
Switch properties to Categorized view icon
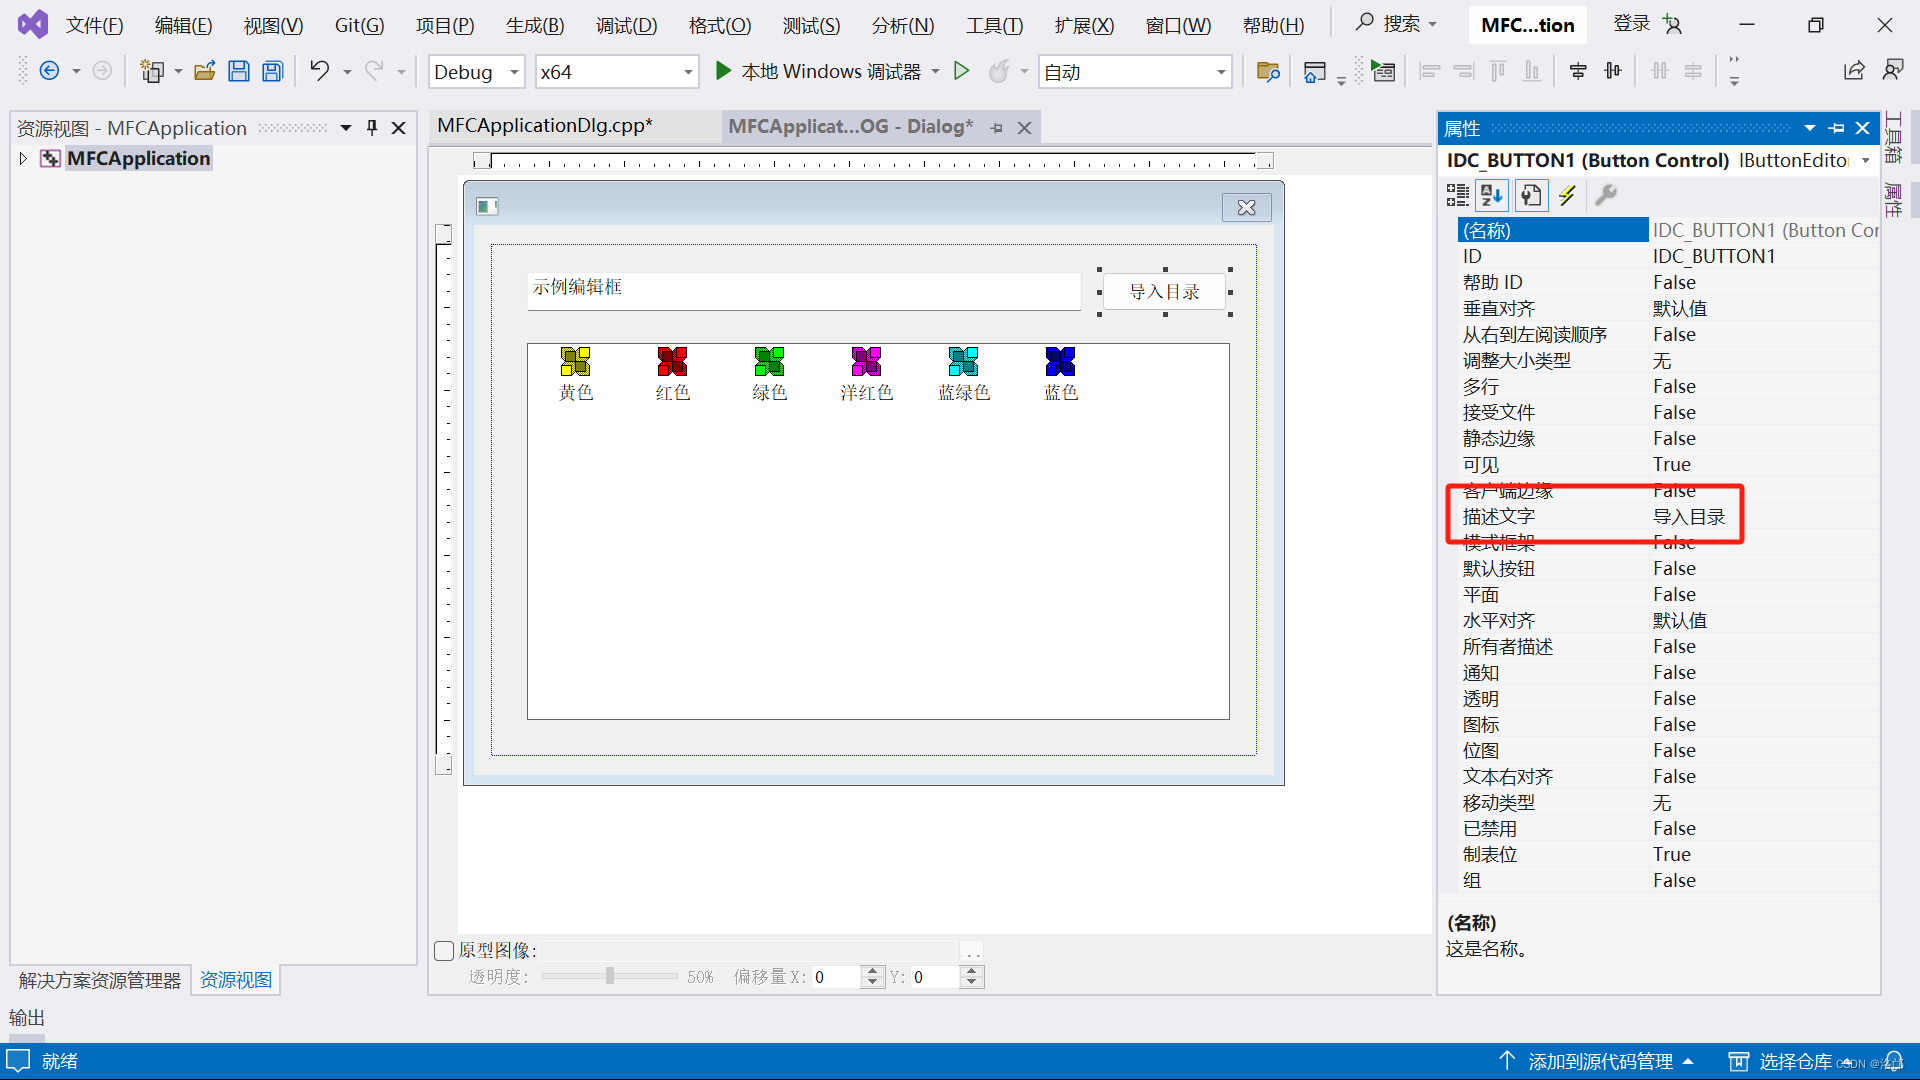click(x=1458, y=195)
